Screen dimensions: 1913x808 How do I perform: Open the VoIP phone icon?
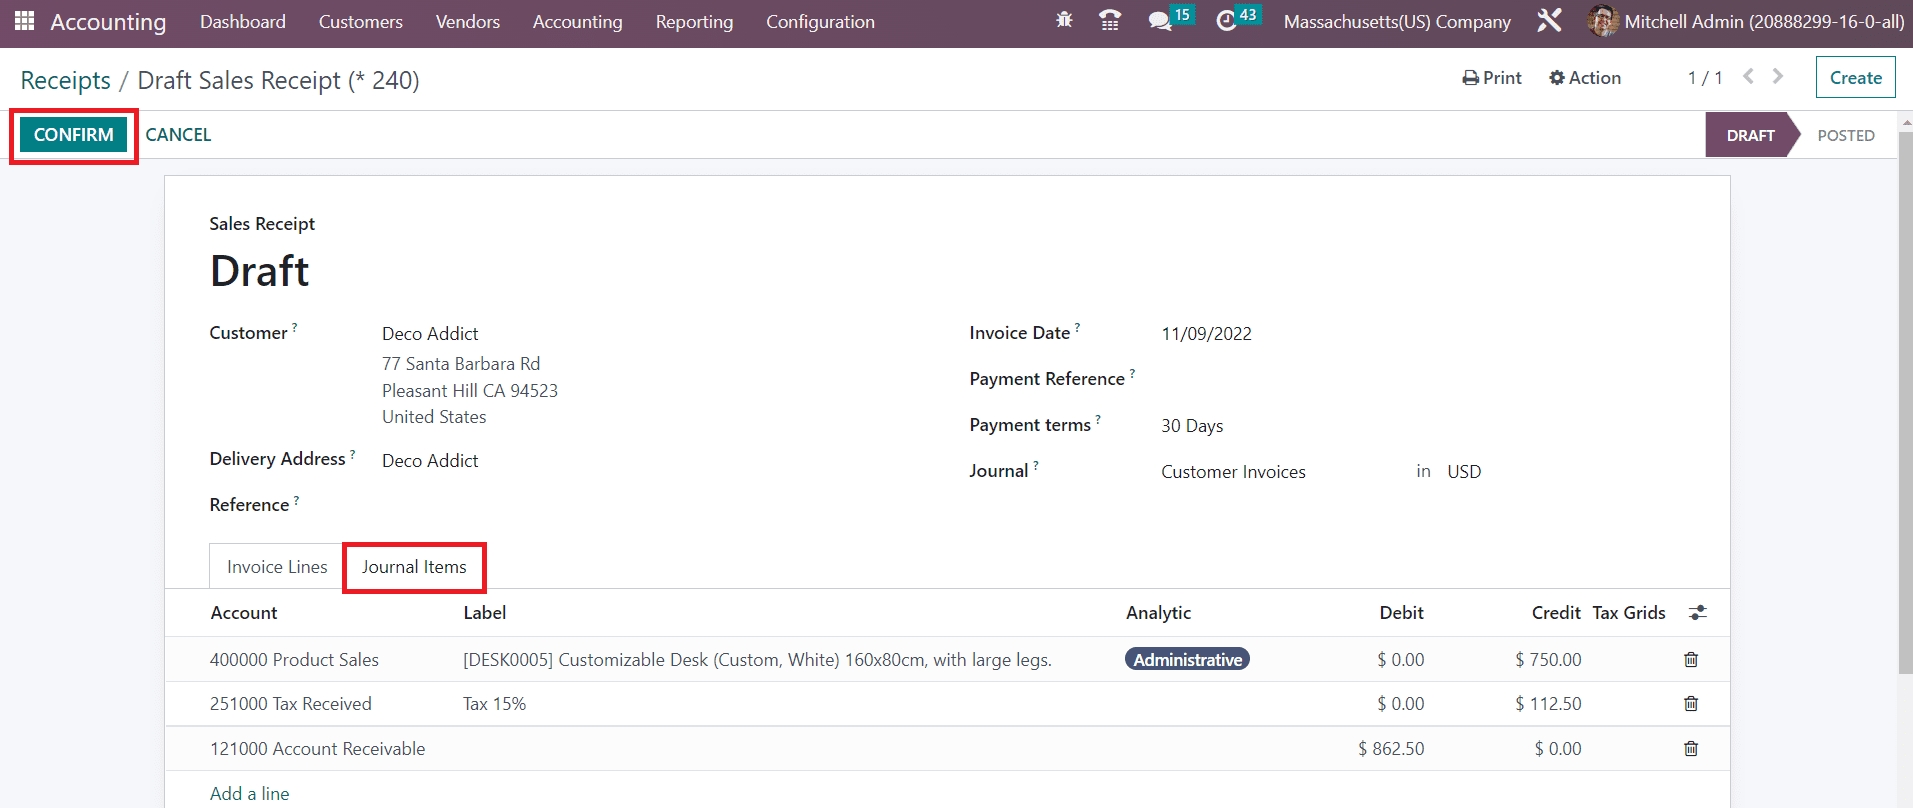point(1109,21)
